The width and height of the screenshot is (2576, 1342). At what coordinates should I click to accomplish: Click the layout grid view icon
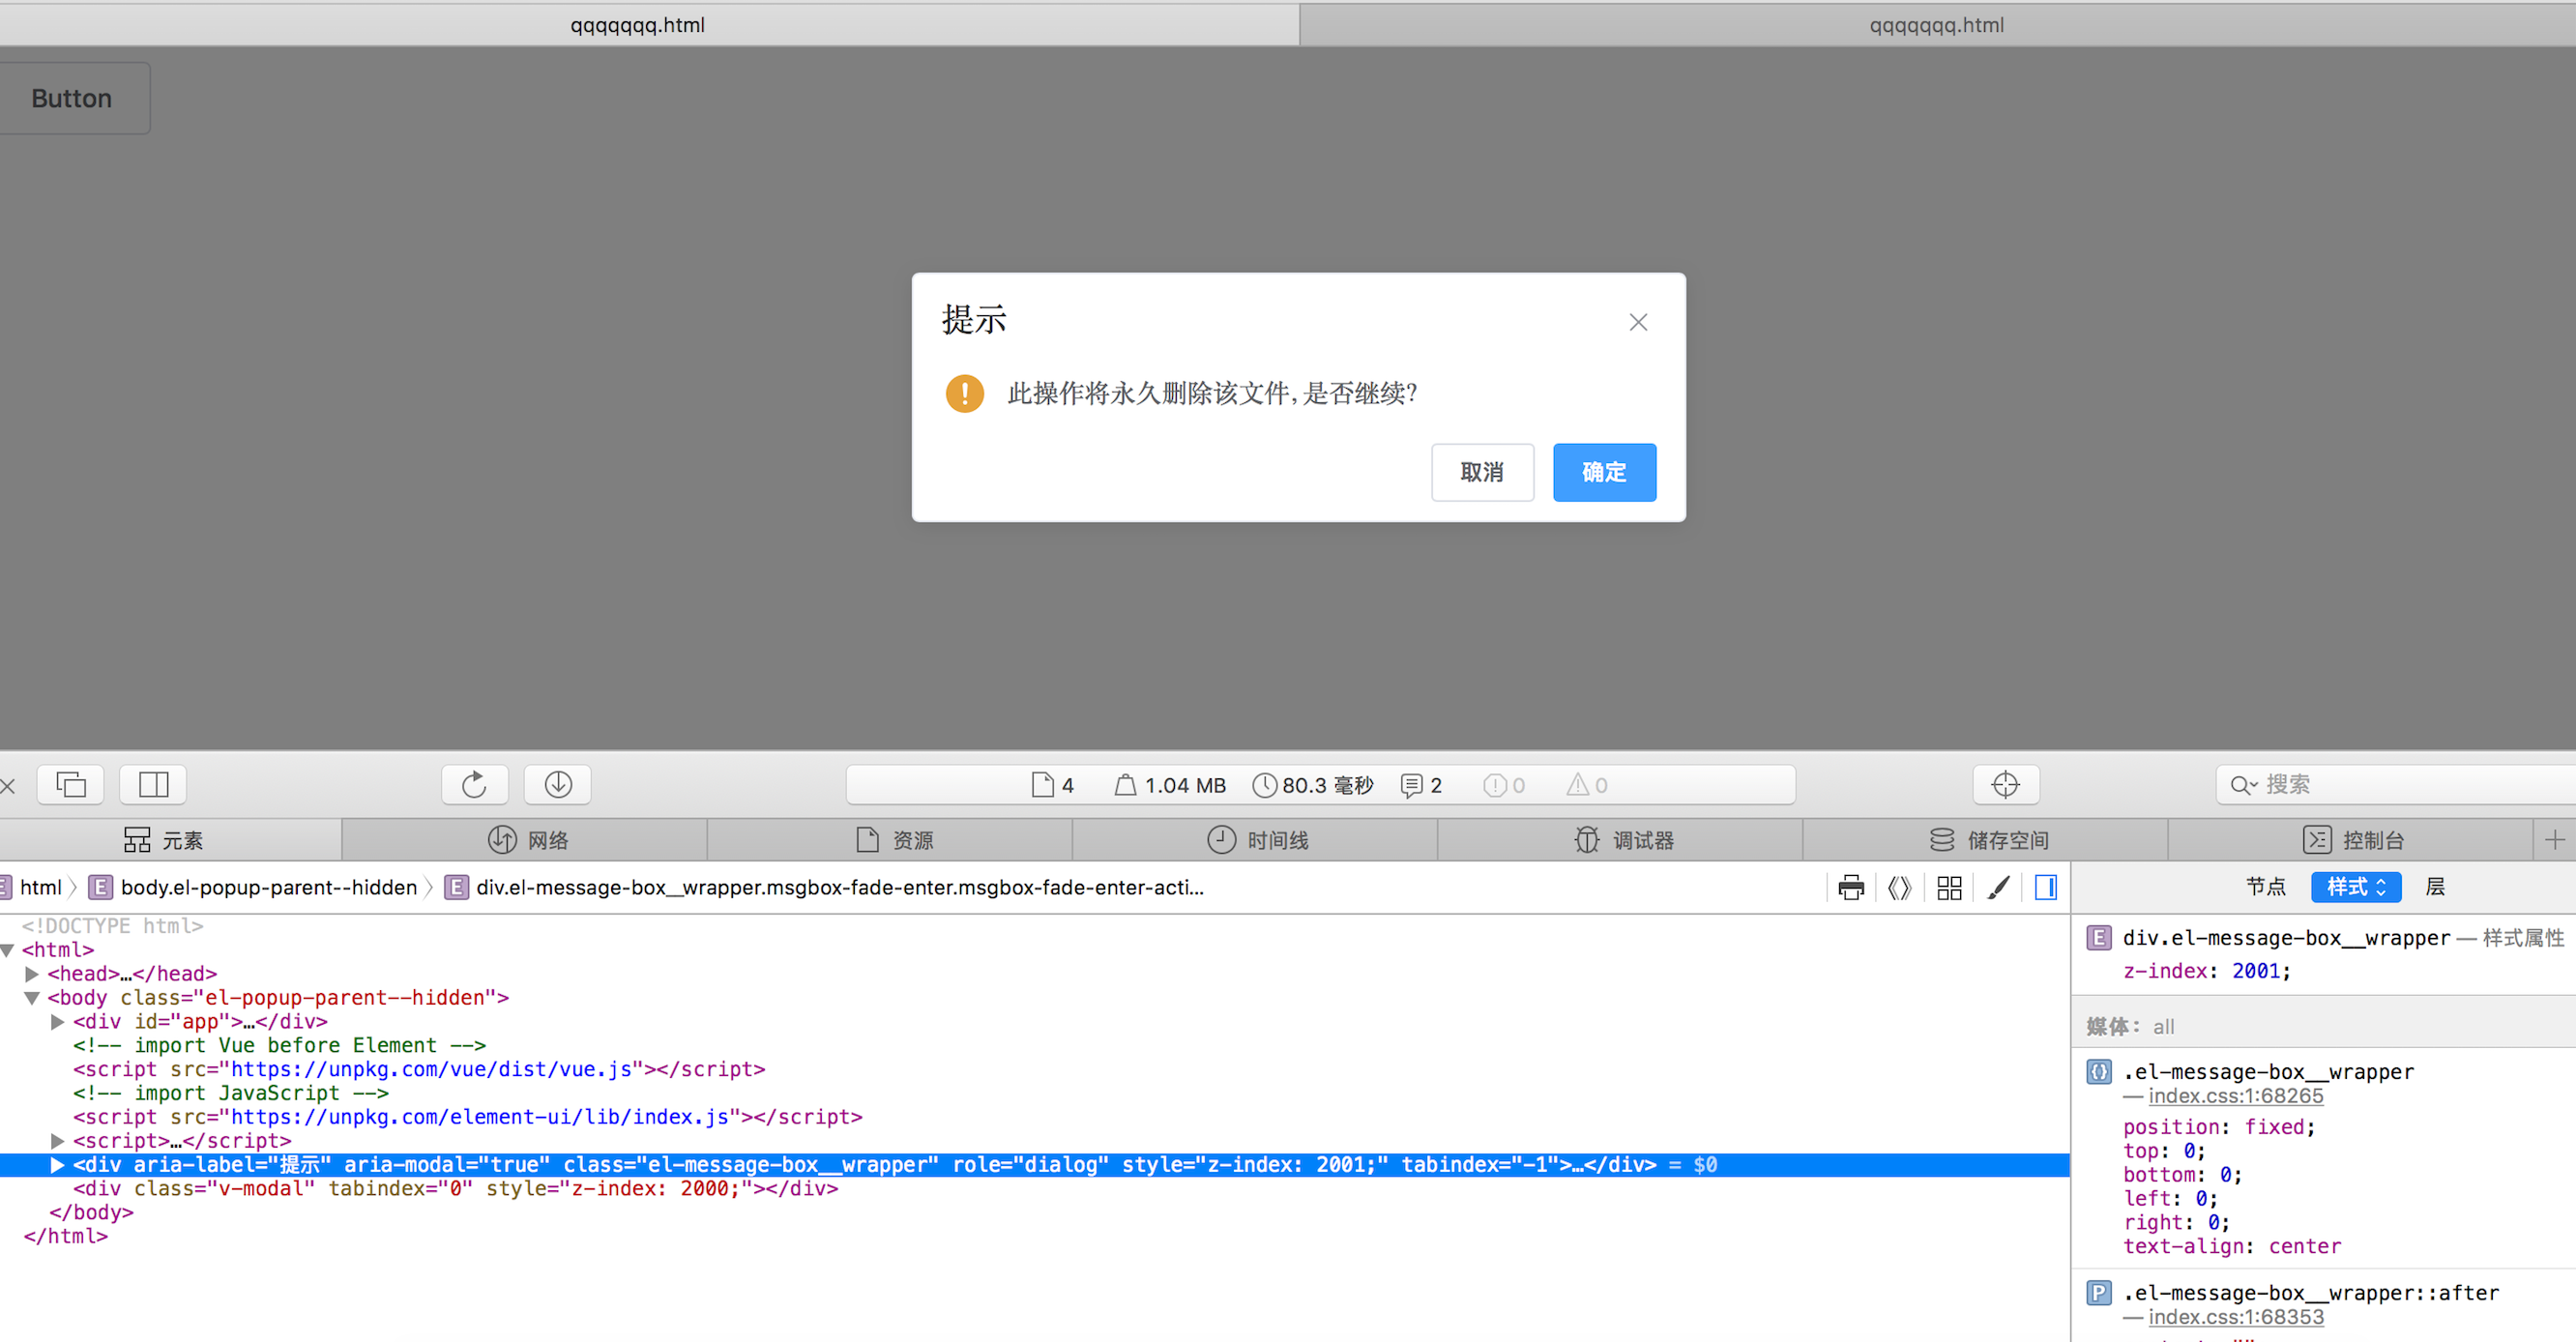coord(1949,887)
